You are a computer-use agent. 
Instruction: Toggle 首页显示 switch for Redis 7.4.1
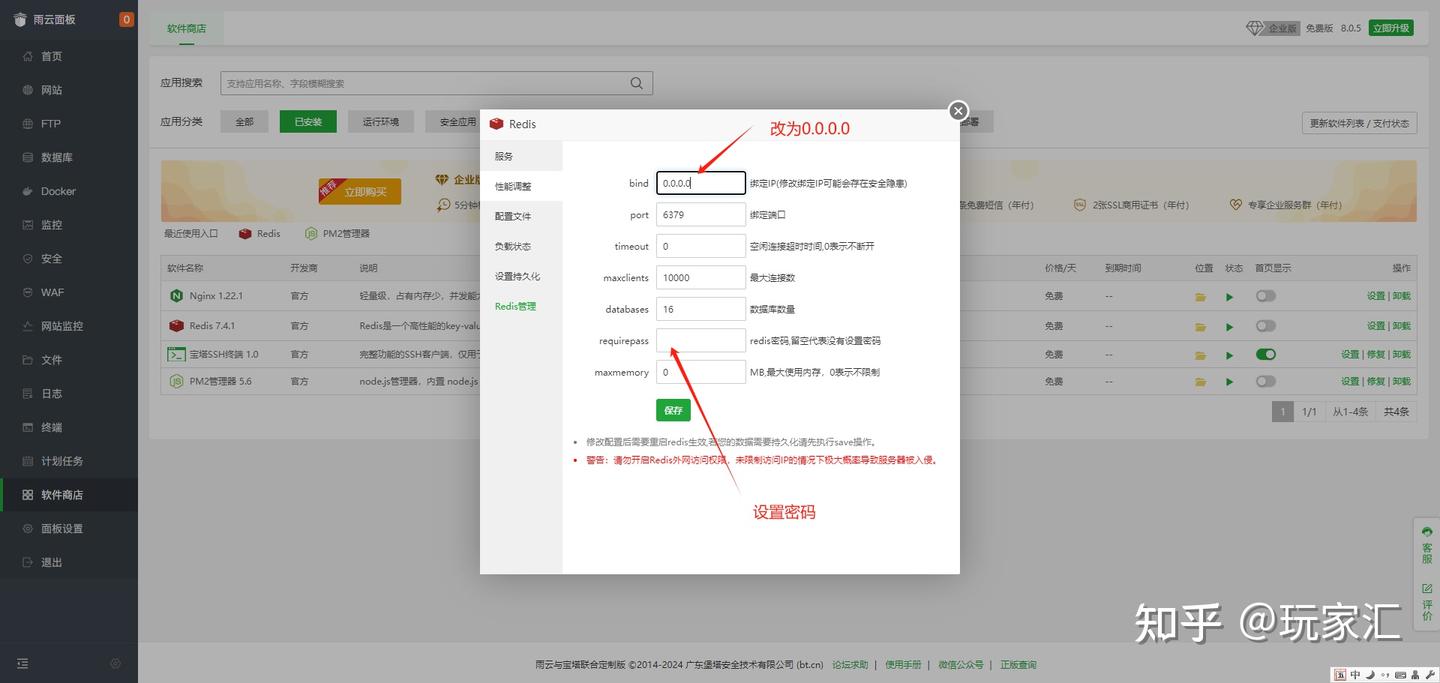tap(1266, 326)
